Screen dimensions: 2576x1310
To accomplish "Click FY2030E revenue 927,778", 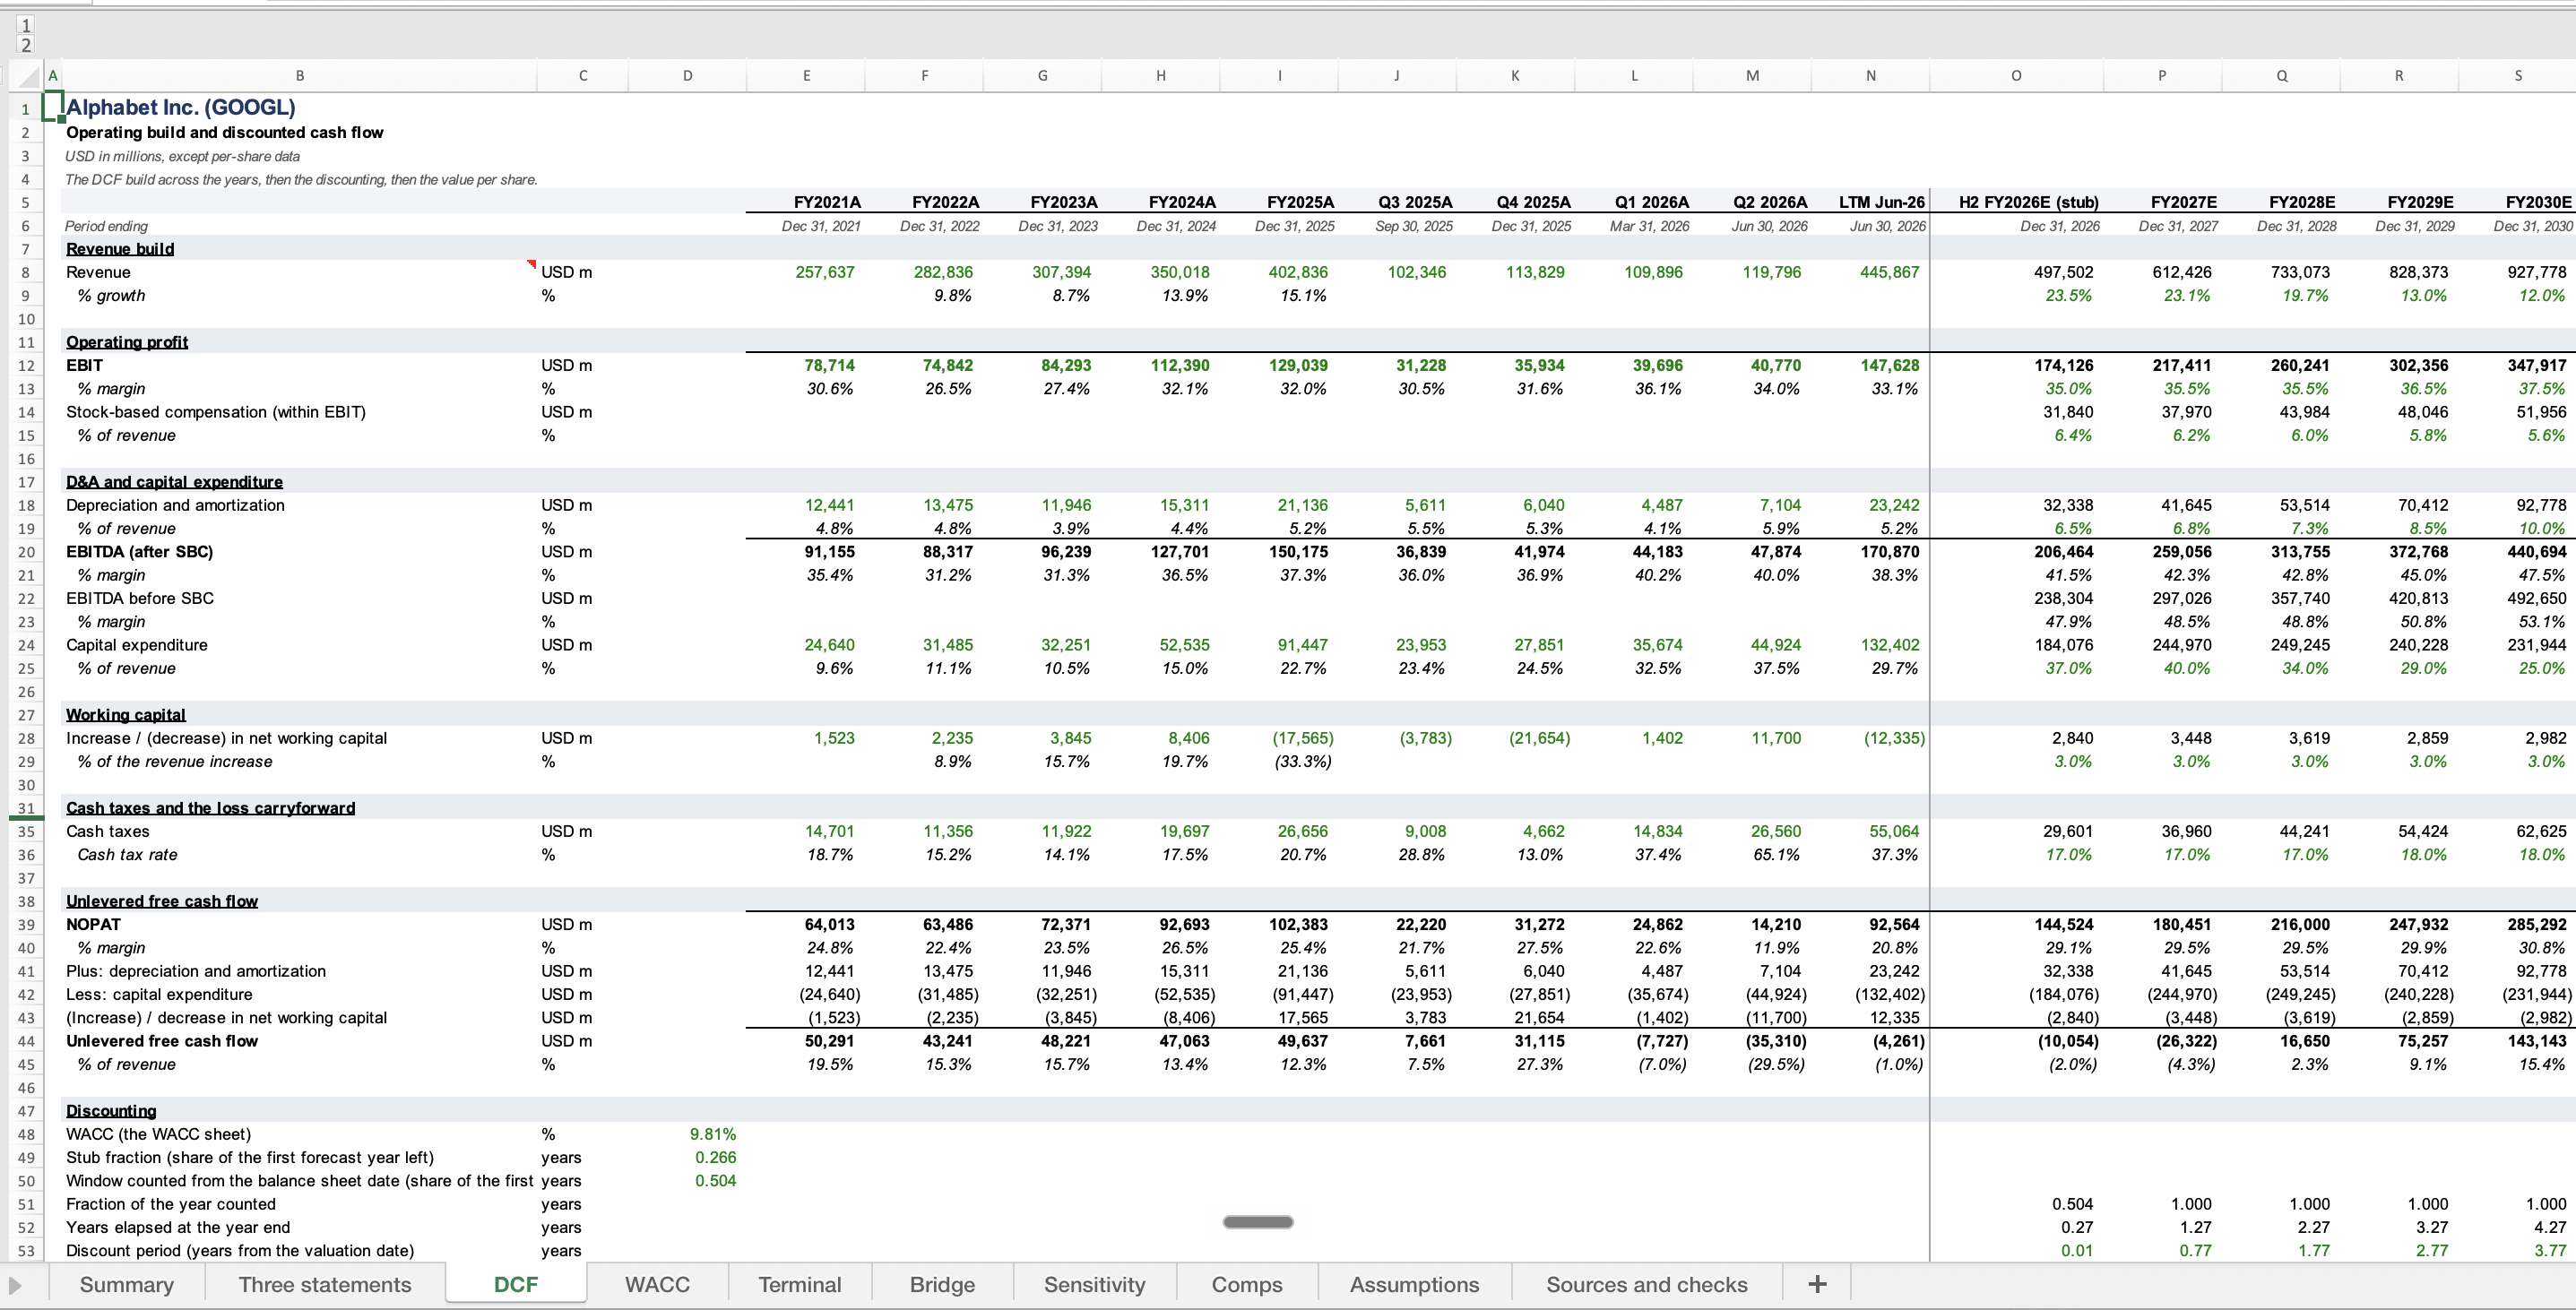I will pyautogui.click(x=2536, y=272).
